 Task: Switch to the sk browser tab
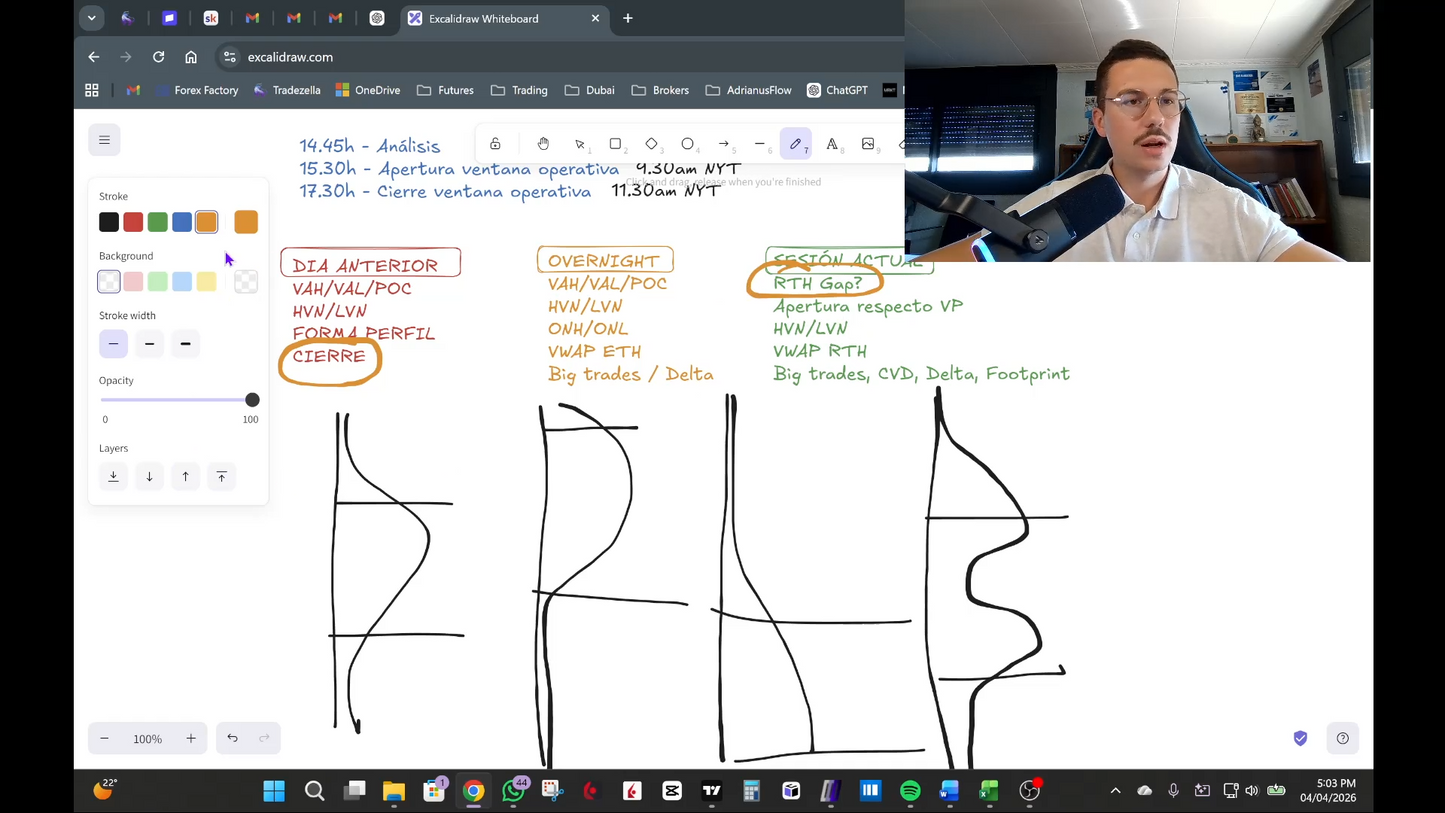click(x=211, y=18)
